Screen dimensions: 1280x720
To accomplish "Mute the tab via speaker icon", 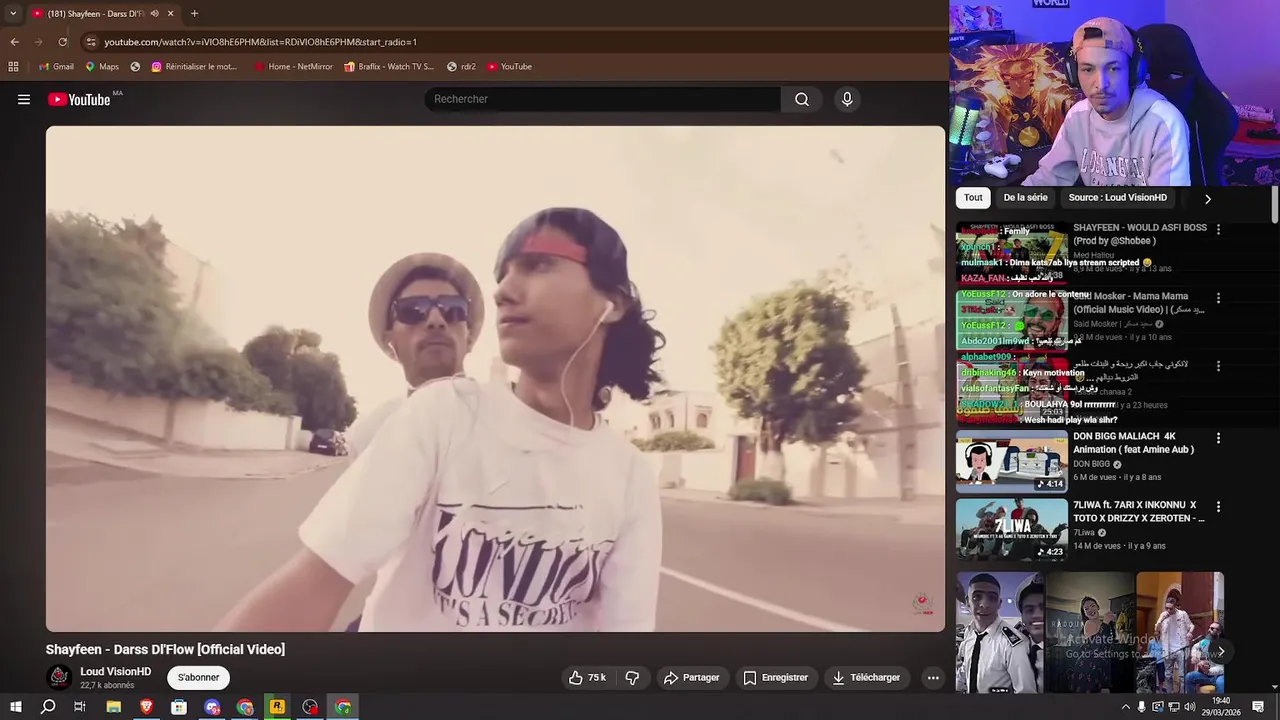I will tap(154, 14).
